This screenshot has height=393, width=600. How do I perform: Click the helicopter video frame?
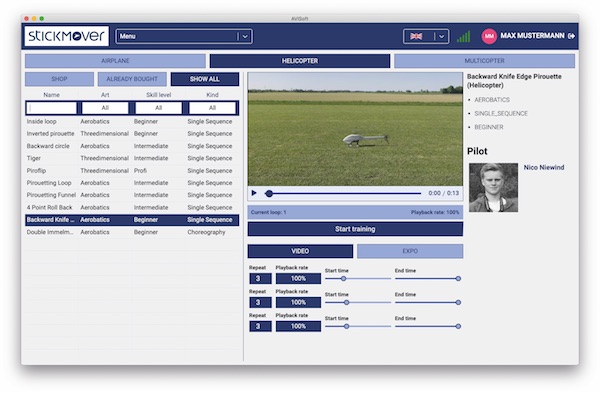pyautogui.click(x=355, y=129)
